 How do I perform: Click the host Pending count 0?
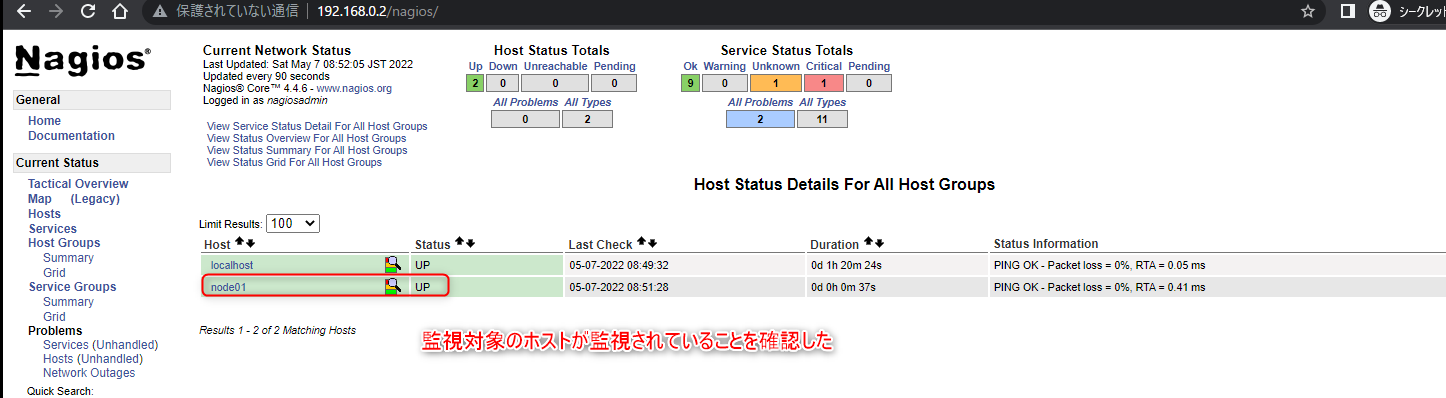[x=613, y=83]
